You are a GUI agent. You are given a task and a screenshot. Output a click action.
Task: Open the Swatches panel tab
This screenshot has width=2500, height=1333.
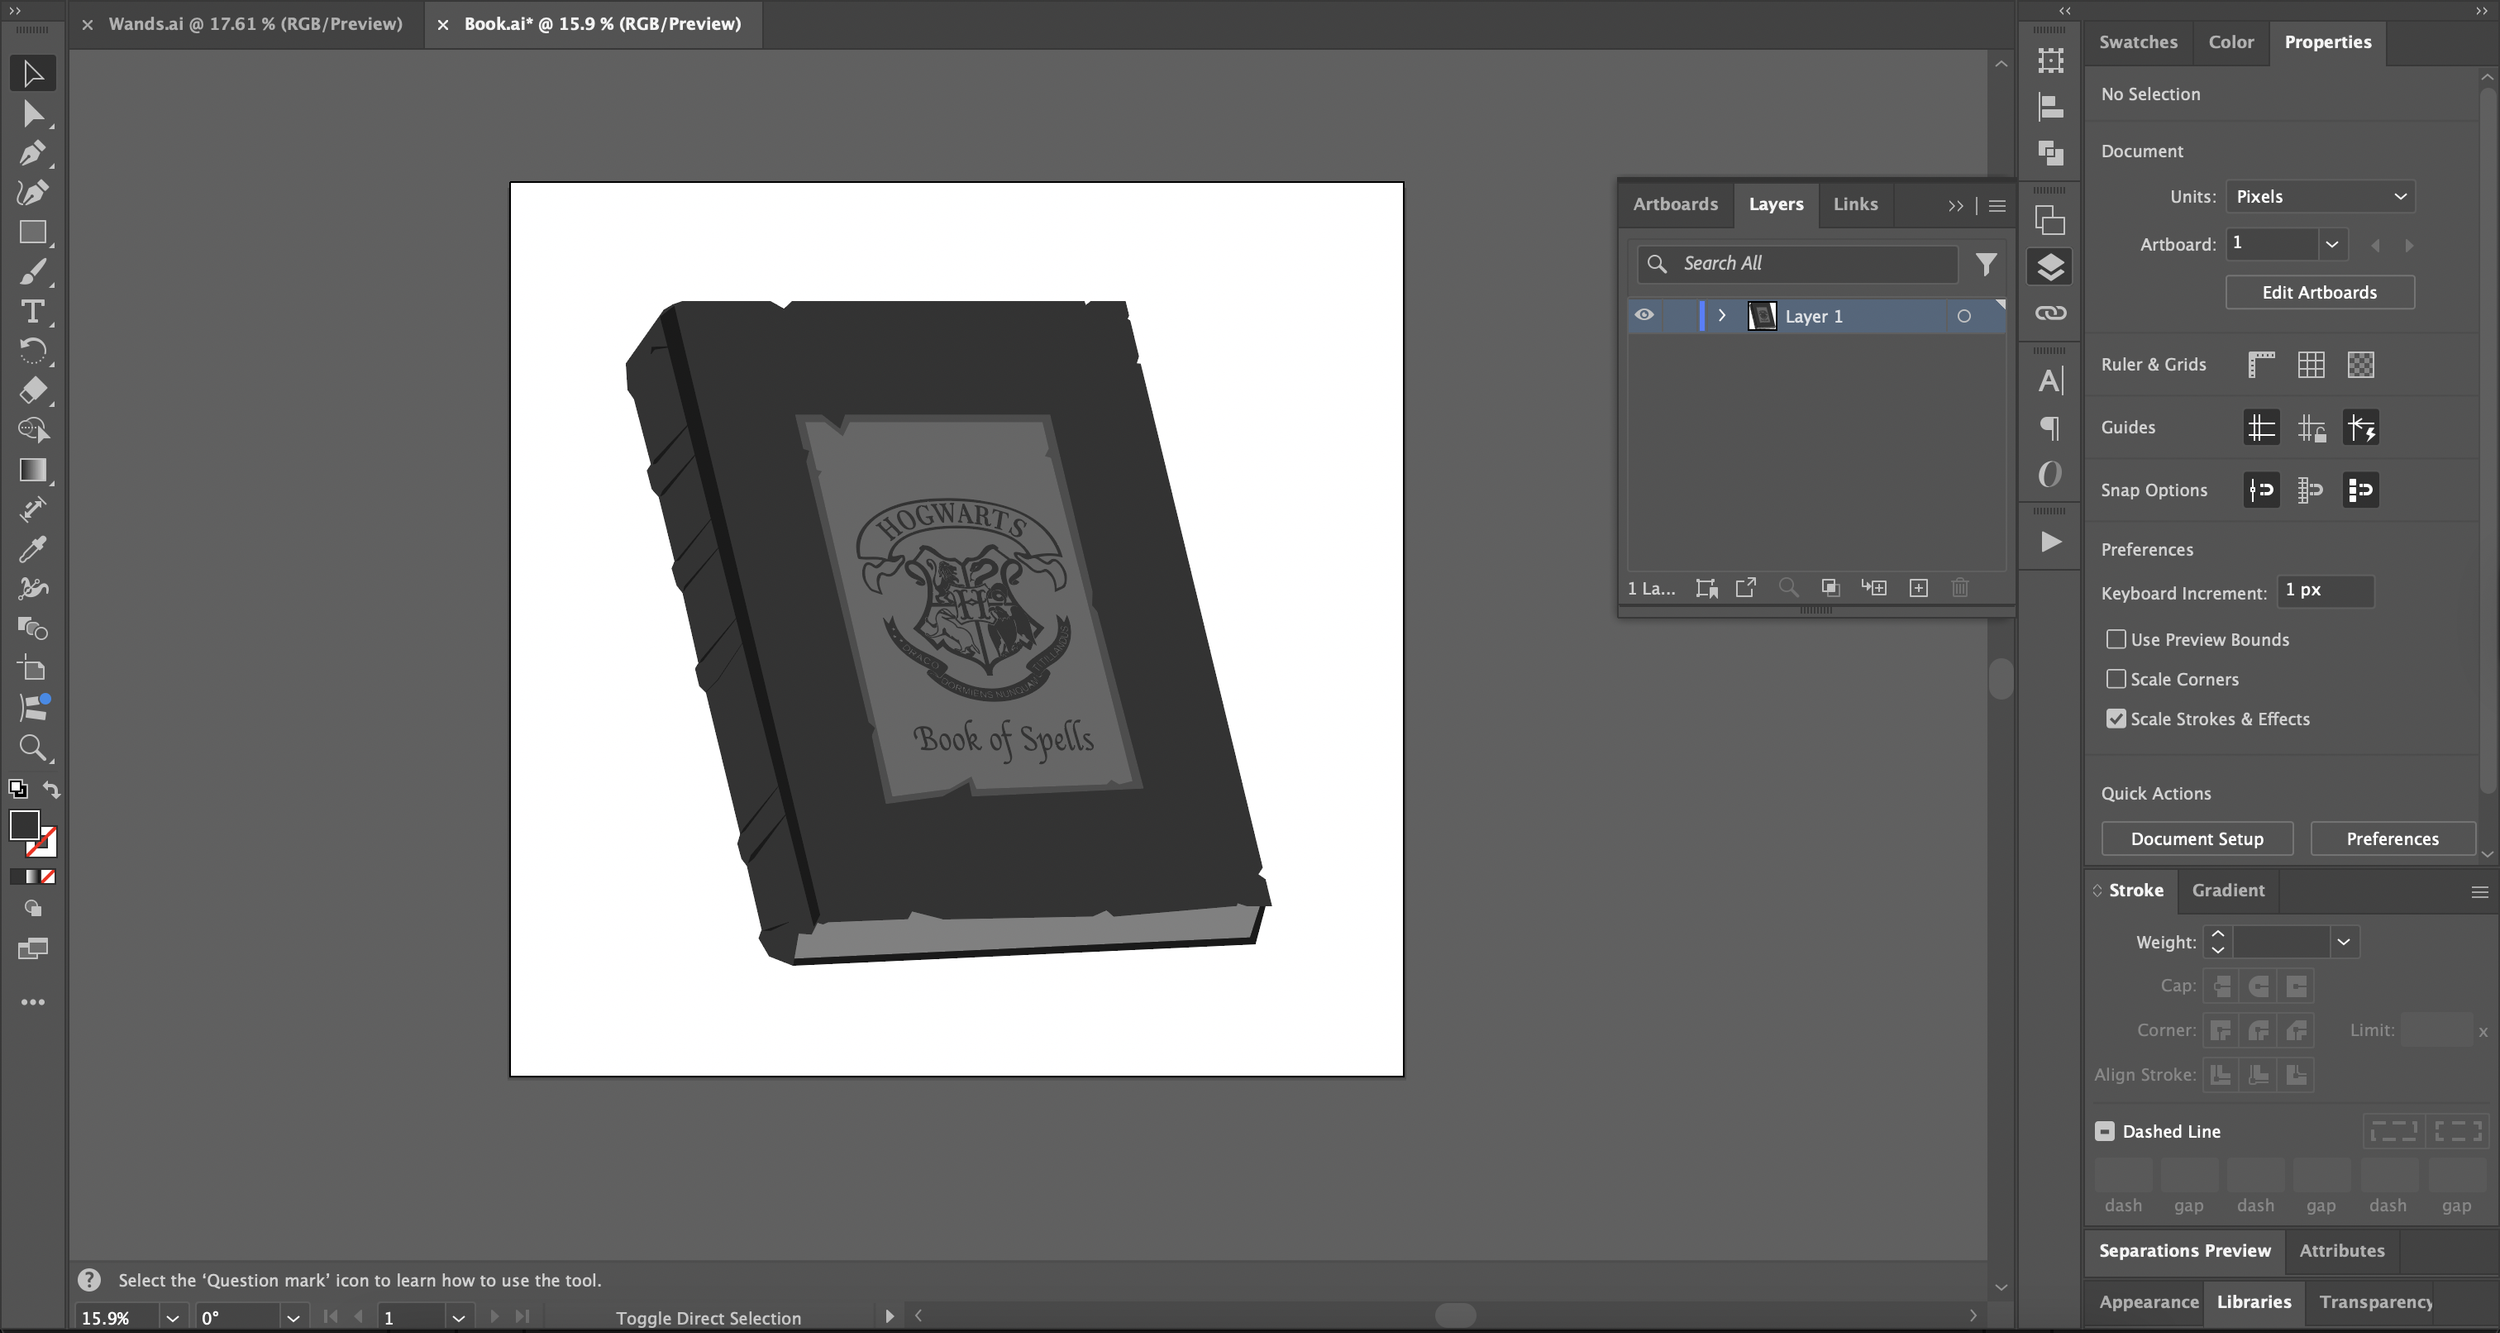(x=2138, y=42)
